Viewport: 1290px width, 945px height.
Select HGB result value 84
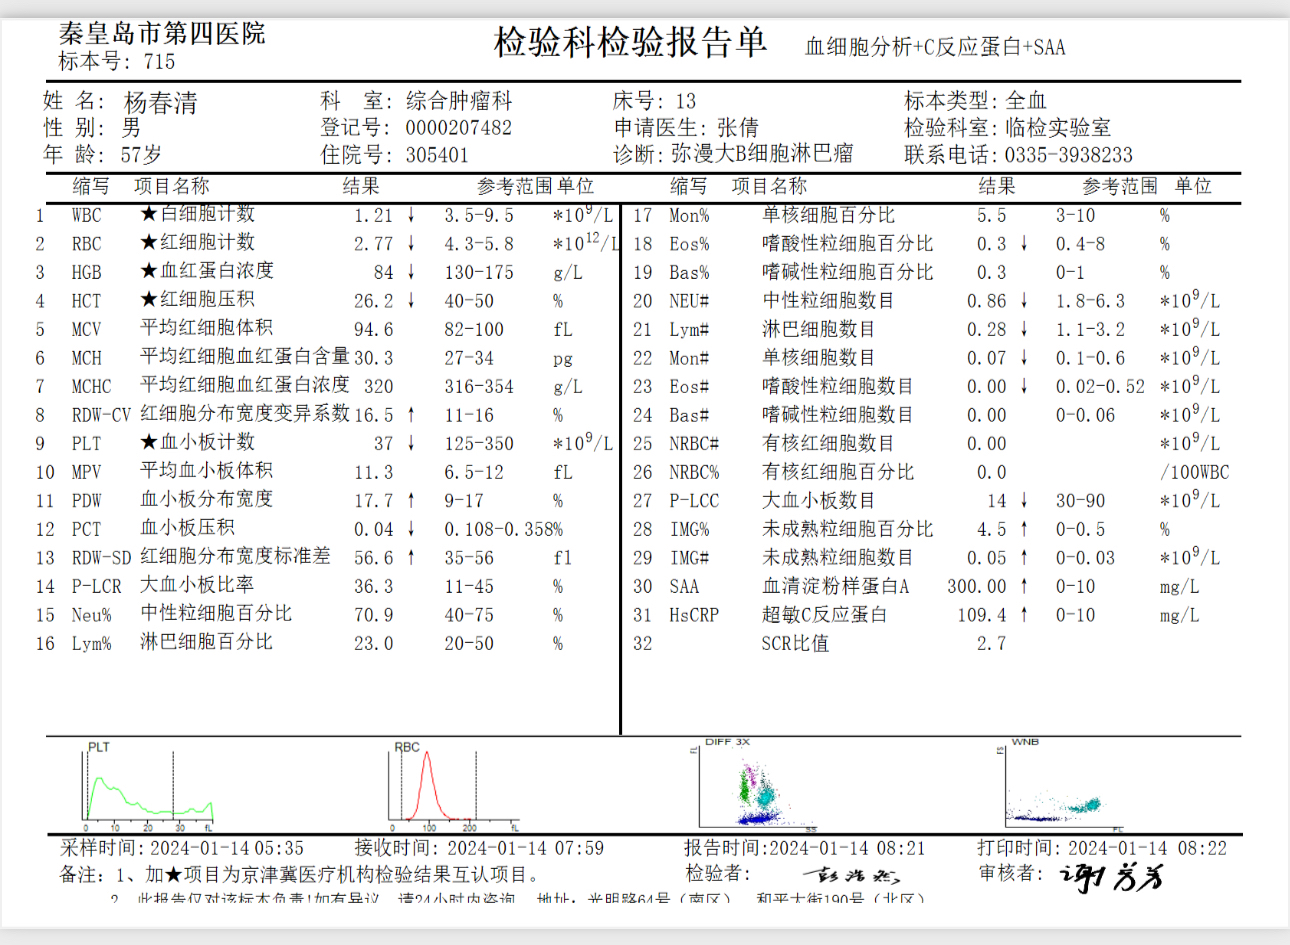click(384, 272)
